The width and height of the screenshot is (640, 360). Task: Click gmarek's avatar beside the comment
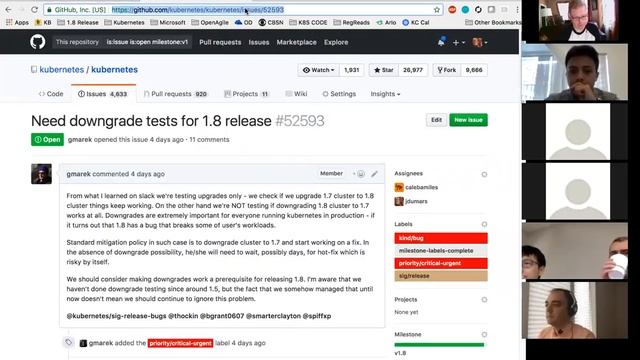point(41,174)
